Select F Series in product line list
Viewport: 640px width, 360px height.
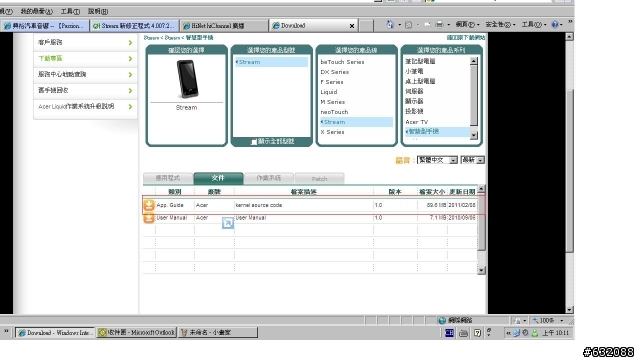(332, 82)
